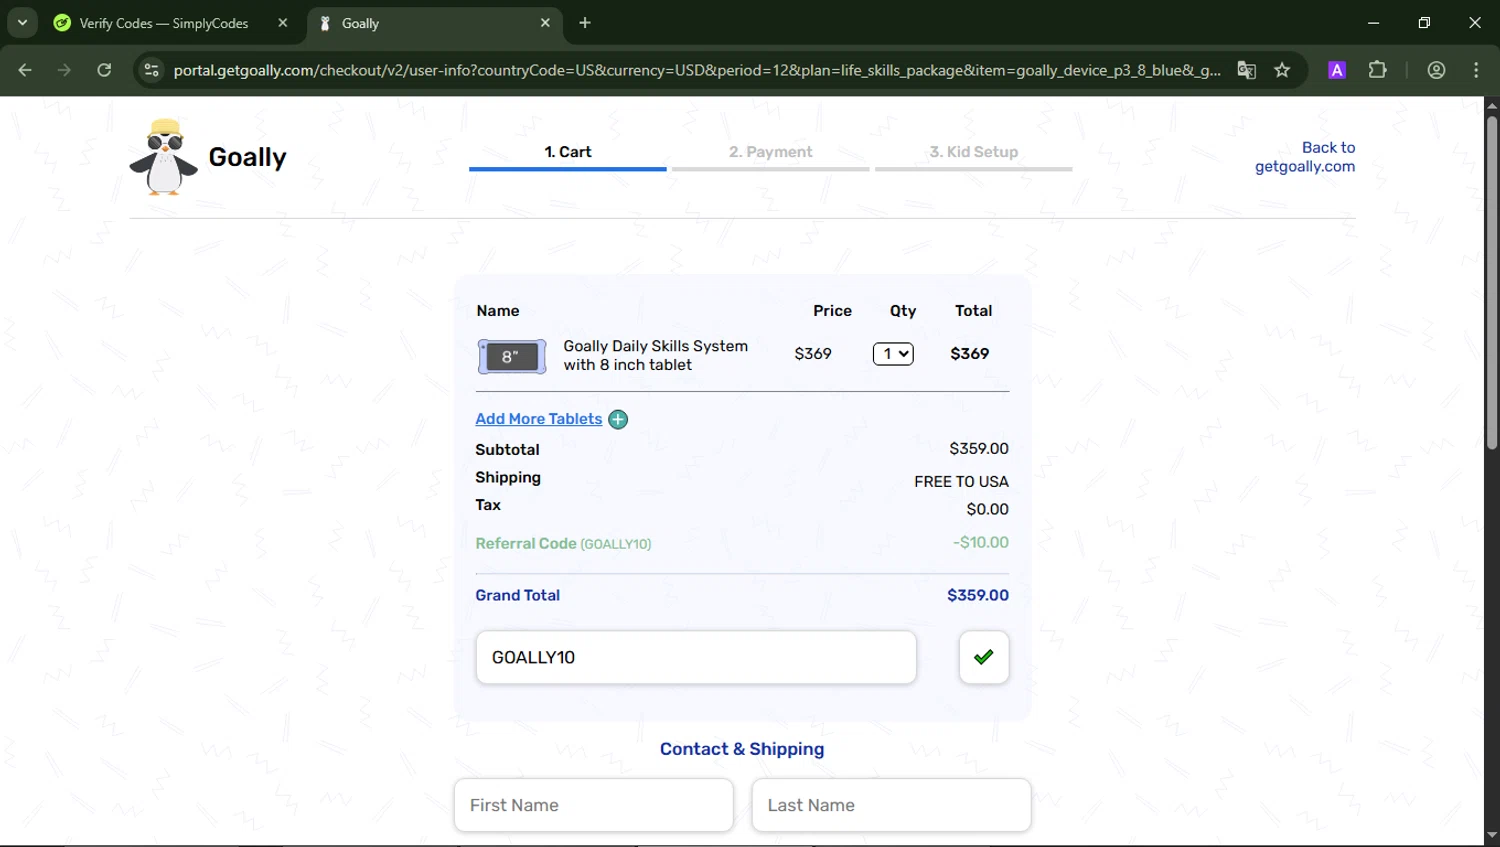Screen dimensions: 1500x847
Task: Focus the First Name input field
Action: coord(594,805)
